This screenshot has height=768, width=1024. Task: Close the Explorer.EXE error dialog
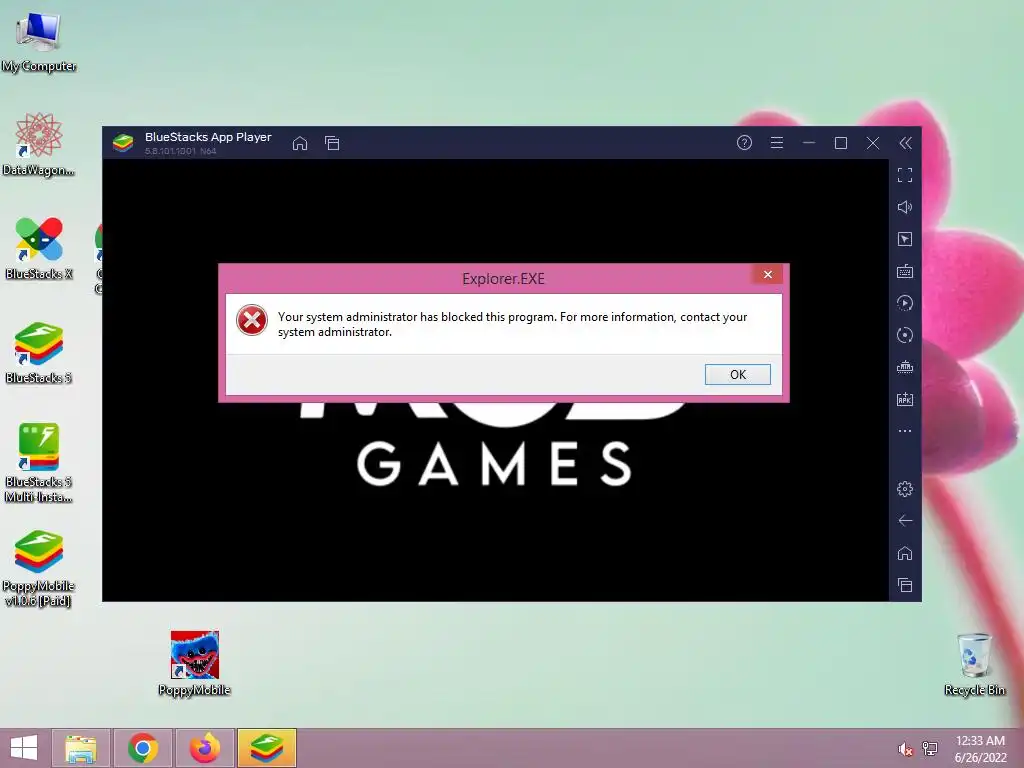click(x=767, y=274)
